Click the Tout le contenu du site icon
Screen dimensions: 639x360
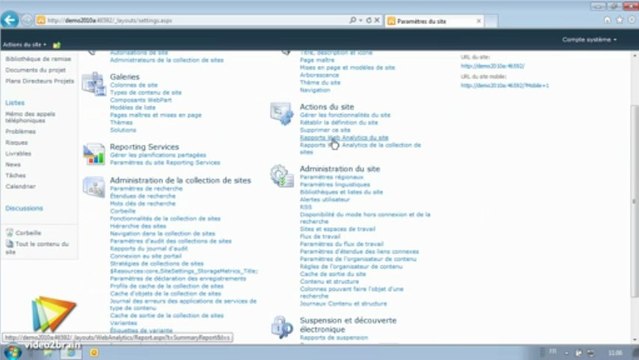tap(10, 244)
